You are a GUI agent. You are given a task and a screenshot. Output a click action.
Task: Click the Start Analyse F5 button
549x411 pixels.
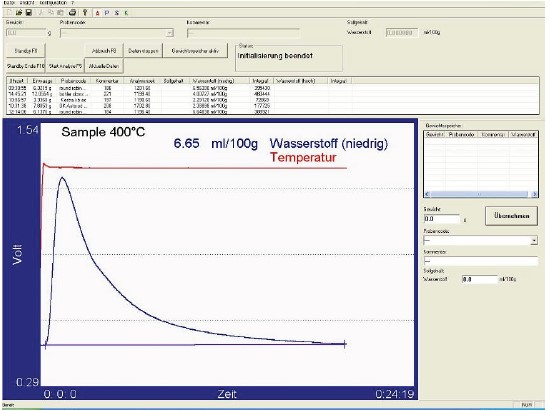pyautogui.click(x=65, y=66)
